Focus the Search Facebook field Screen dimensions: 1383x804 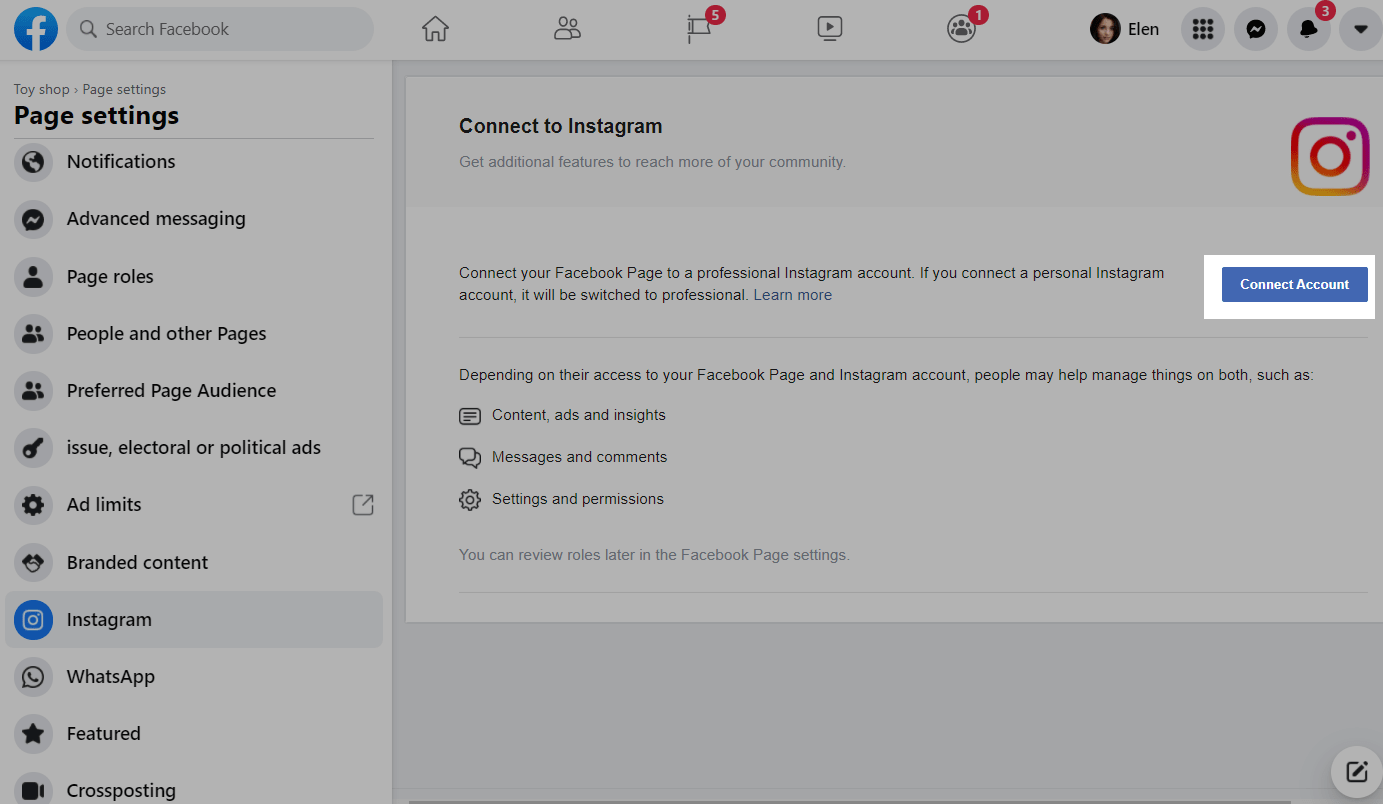point(220,29)
